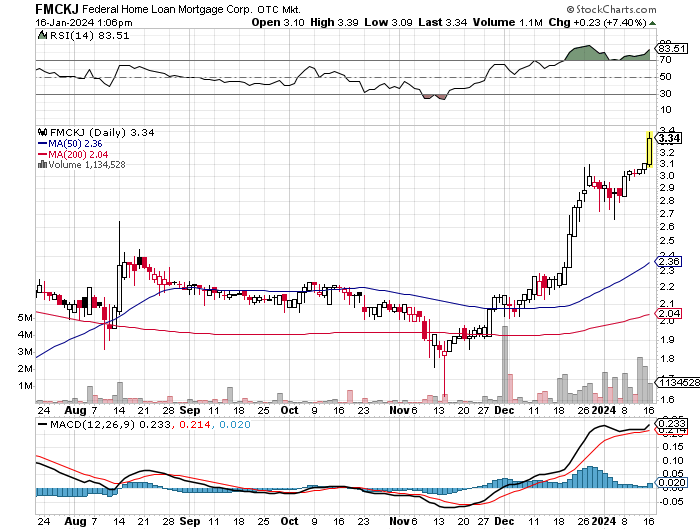Click the 70 RSI overbought level label
The height and width of the screenshot is (530, 700).
666,59
